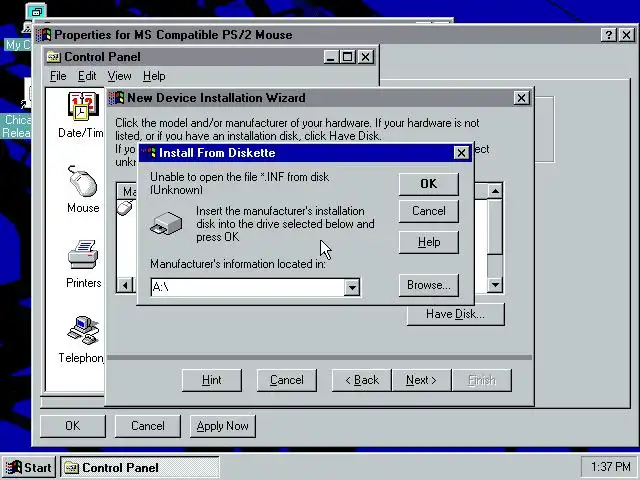The width and height of the screenshot is (640, 480).
Task: Click the Browse... button
Action: (429, 285)
